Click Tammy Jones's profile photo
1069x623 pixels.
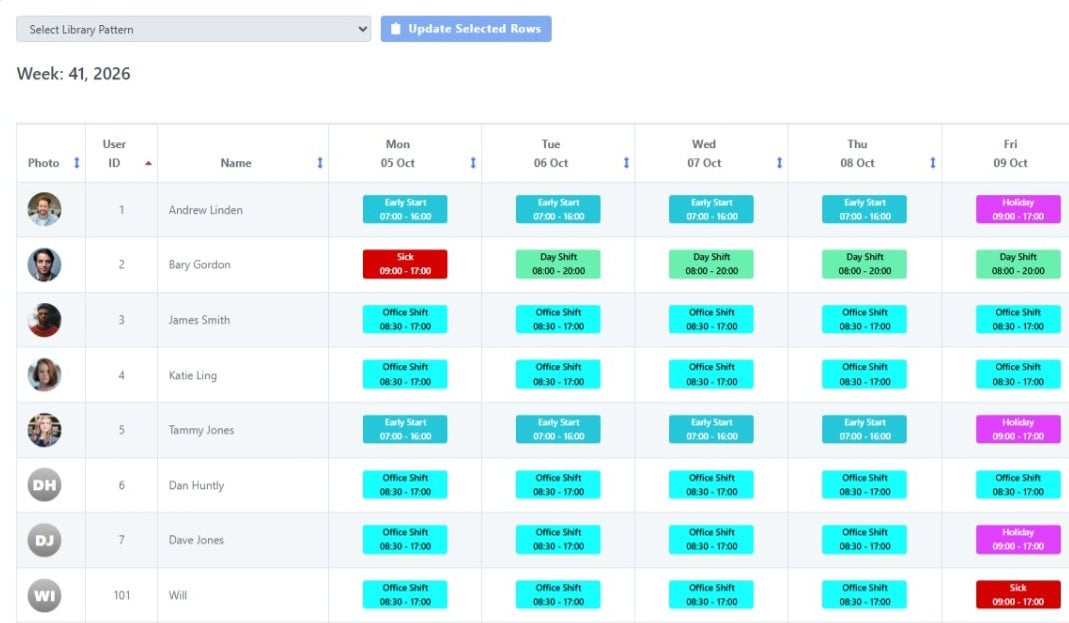coord(44,430)
